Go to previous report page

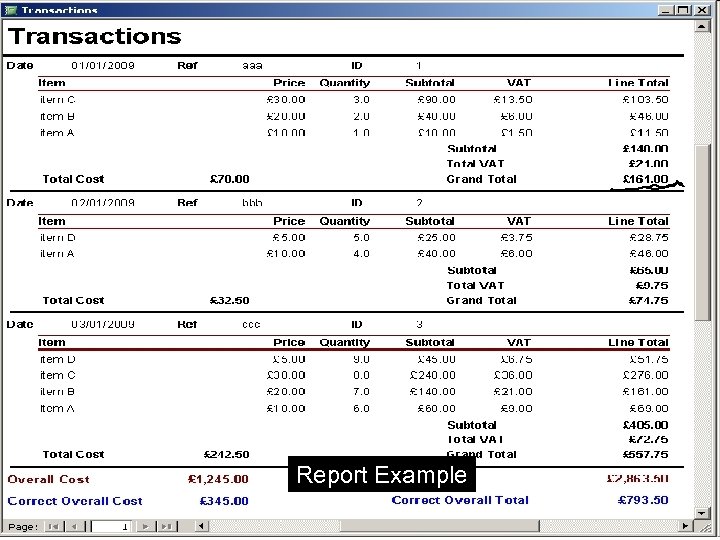point(73,526)
